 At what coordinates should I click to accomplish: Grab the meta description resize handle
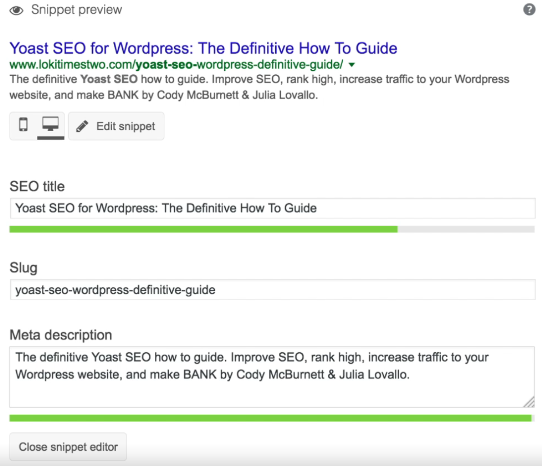tap(529, 402)
